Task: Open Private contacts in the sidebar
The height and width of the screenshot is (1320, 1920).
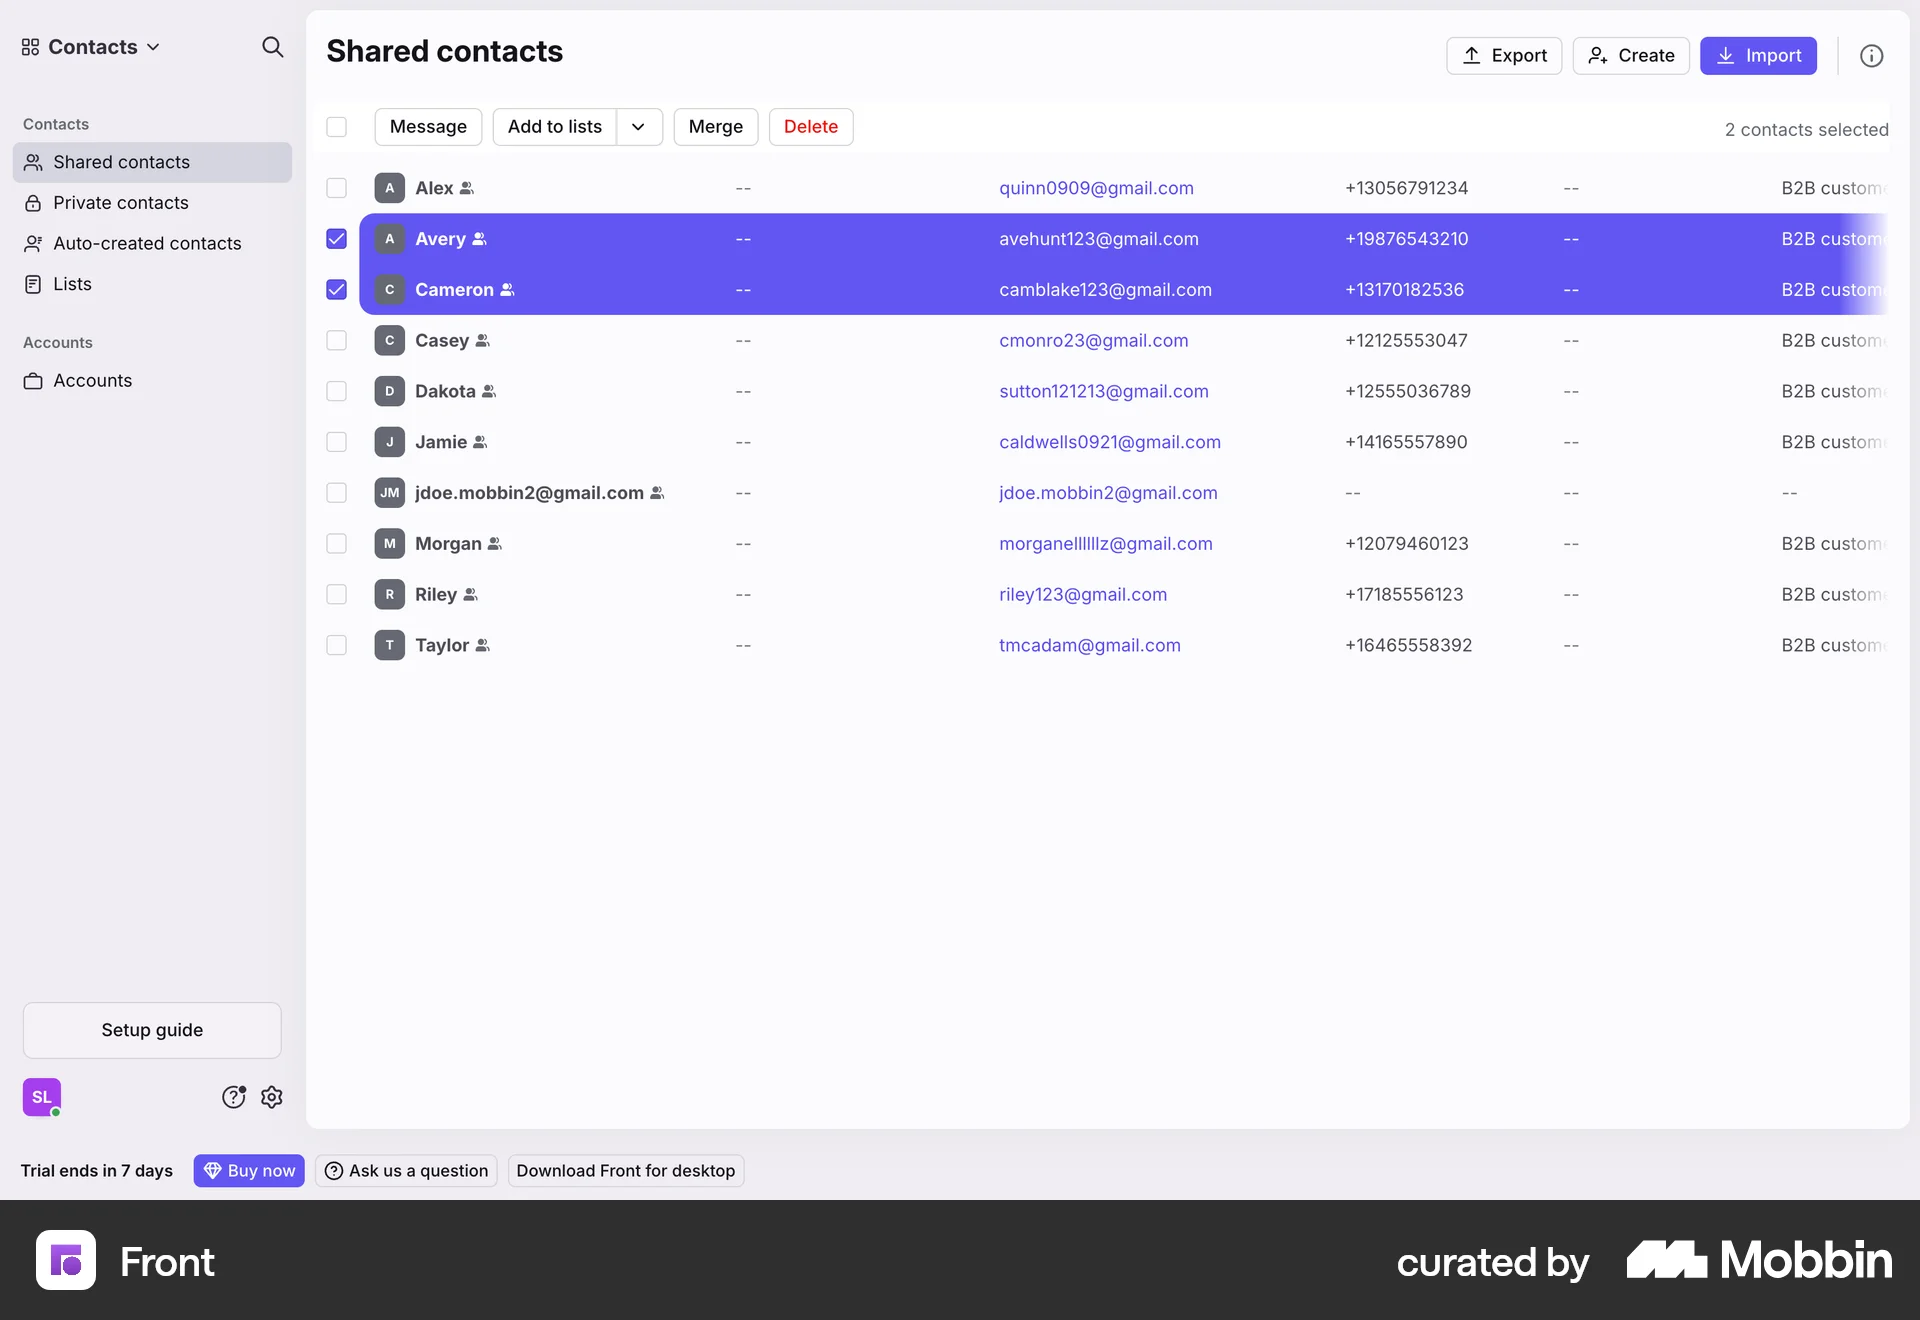Action: coord(121,203)
